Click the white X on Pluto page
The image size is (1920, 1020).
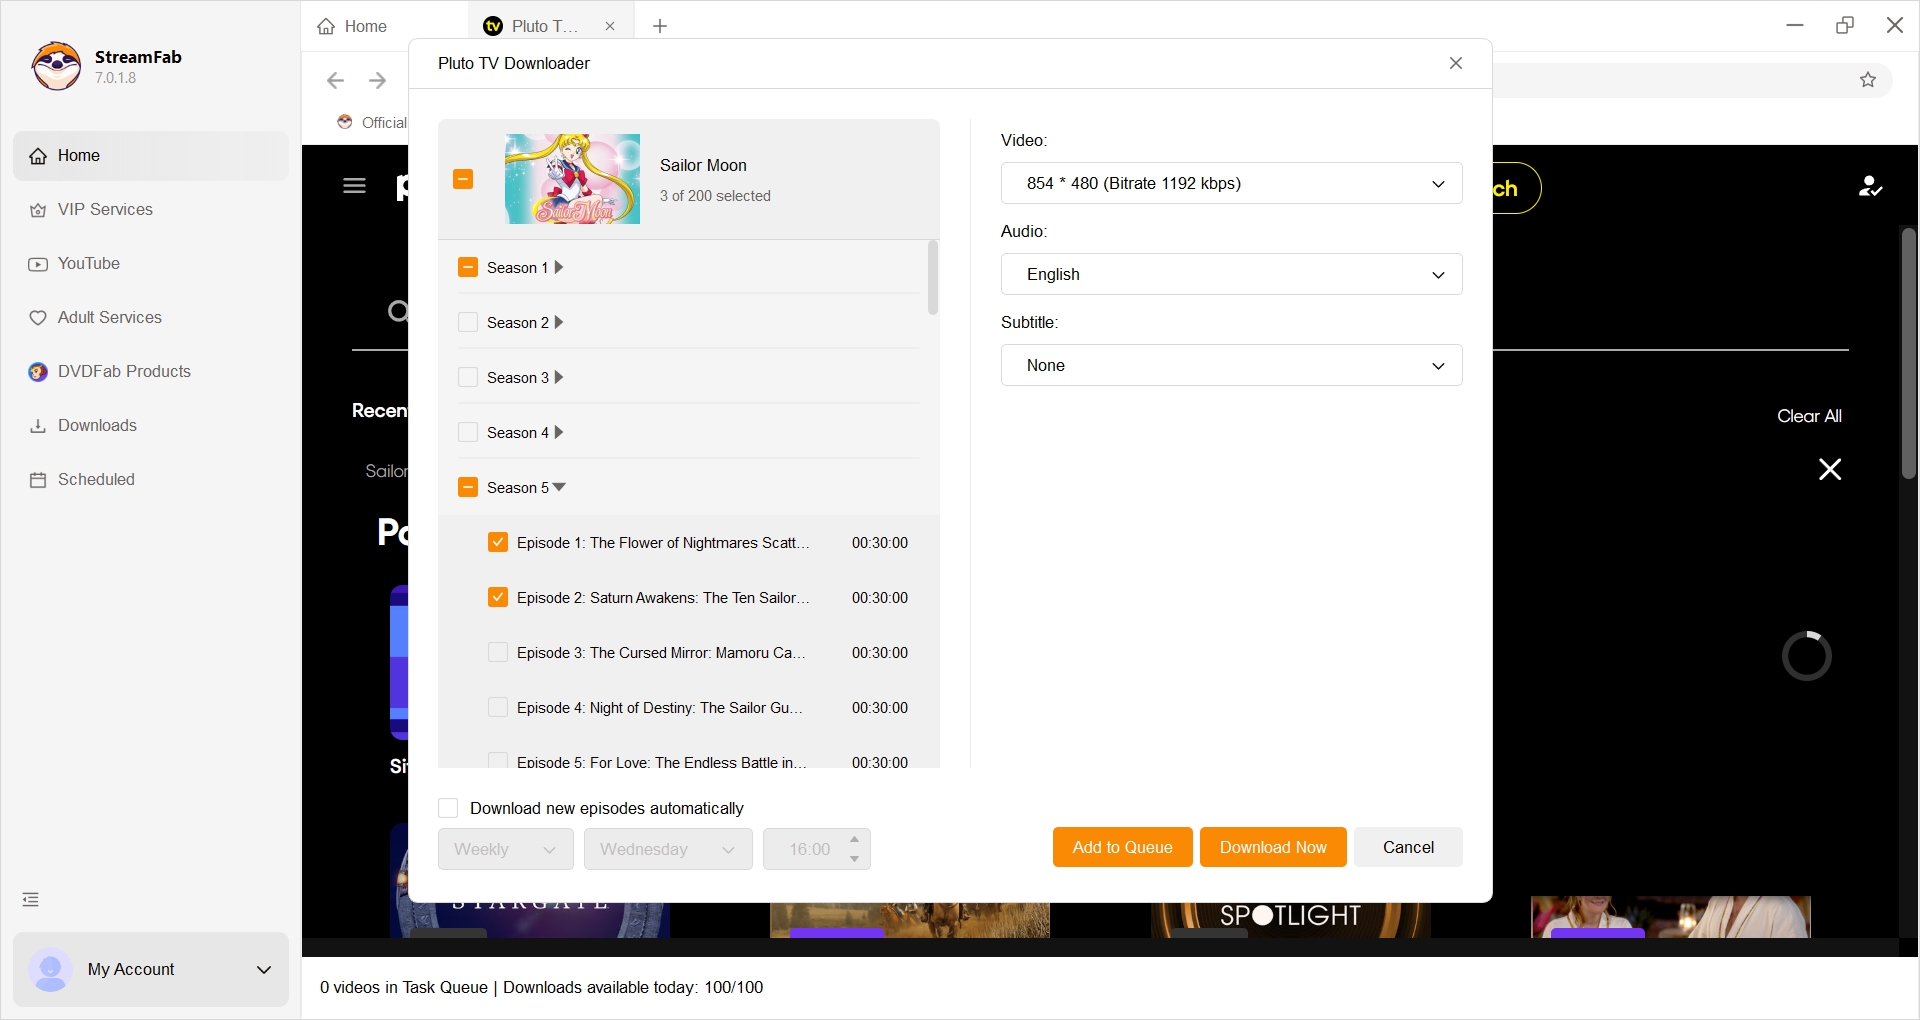(x=1830, y=469)
